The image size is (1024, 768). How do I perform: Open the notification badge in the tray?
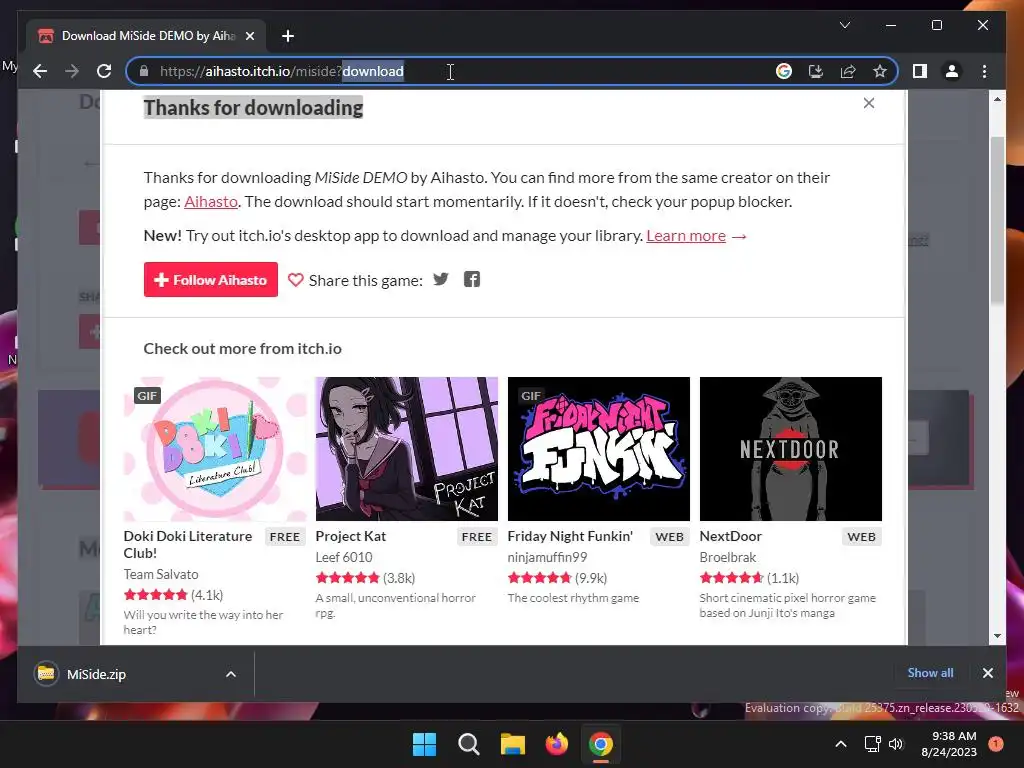click(996, 744)
